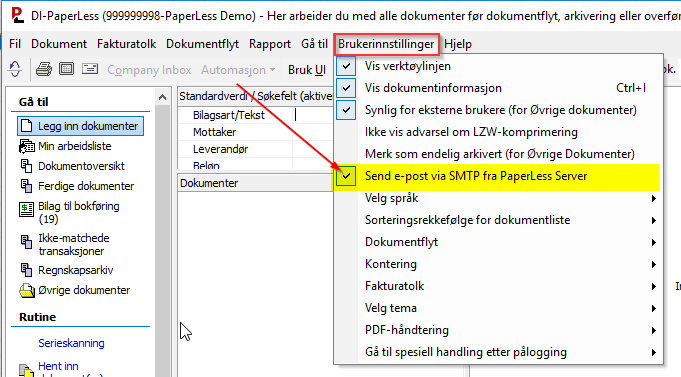Viewport: 681px width, 377px height.
Task: Click the green form toolbar icon
Action: (66, 69)
